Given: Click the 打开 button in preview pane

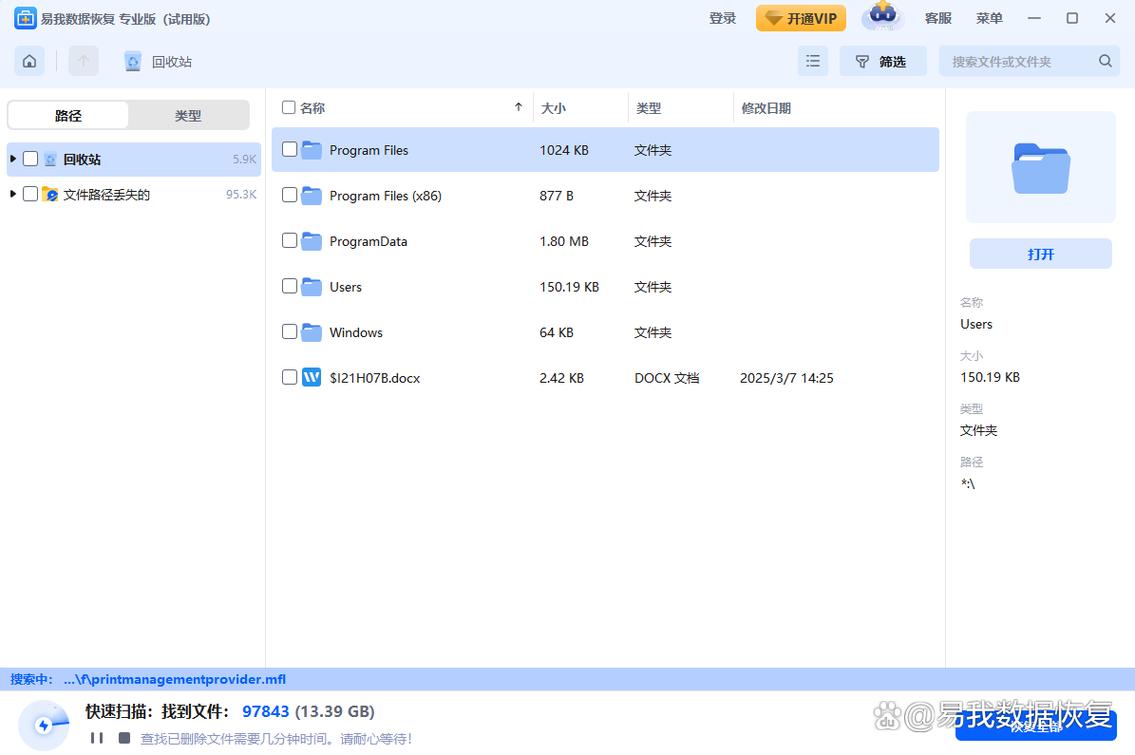Looking at the screenshot, I should [x=1040, y=254].
